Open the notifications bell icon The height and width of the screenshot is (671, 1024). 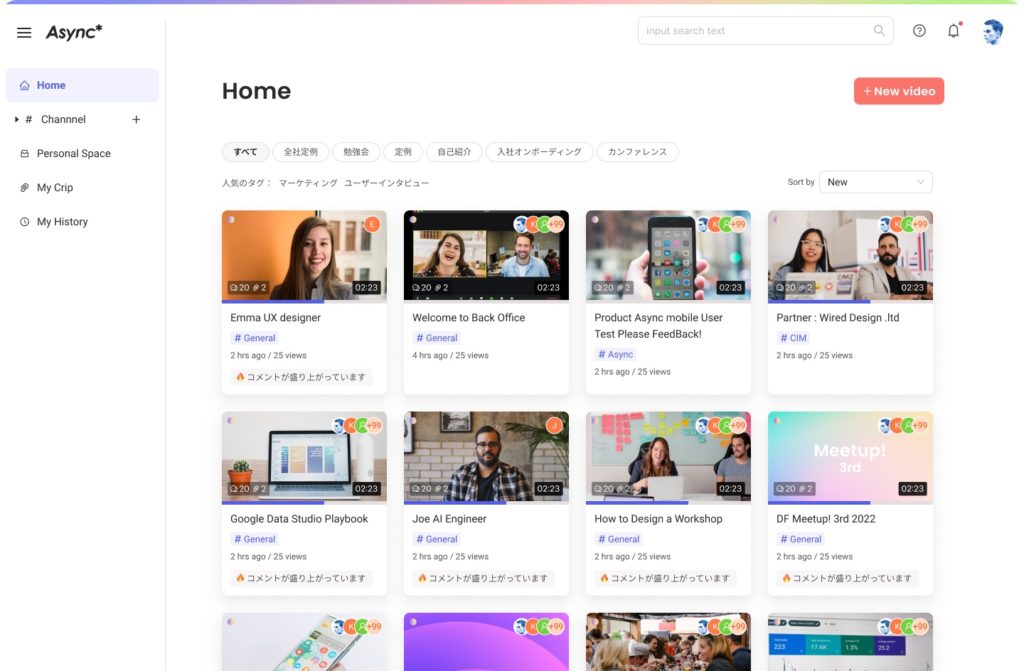pos(953,30)
